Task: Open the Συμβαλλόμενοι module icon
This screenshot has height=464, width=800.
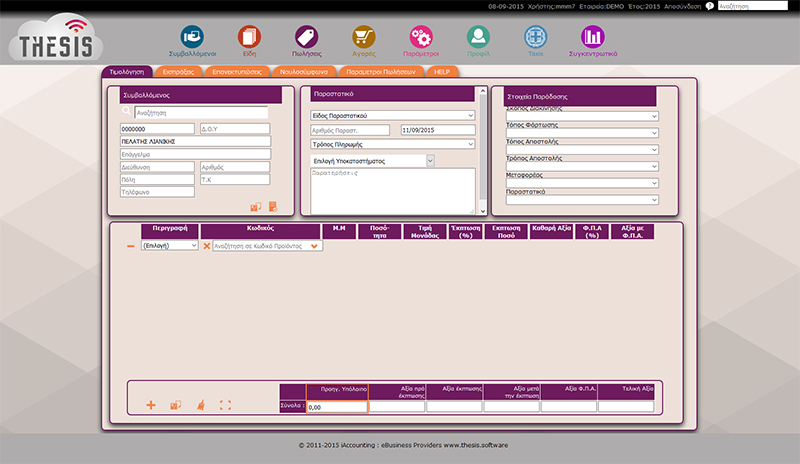Action: (191, 37)
